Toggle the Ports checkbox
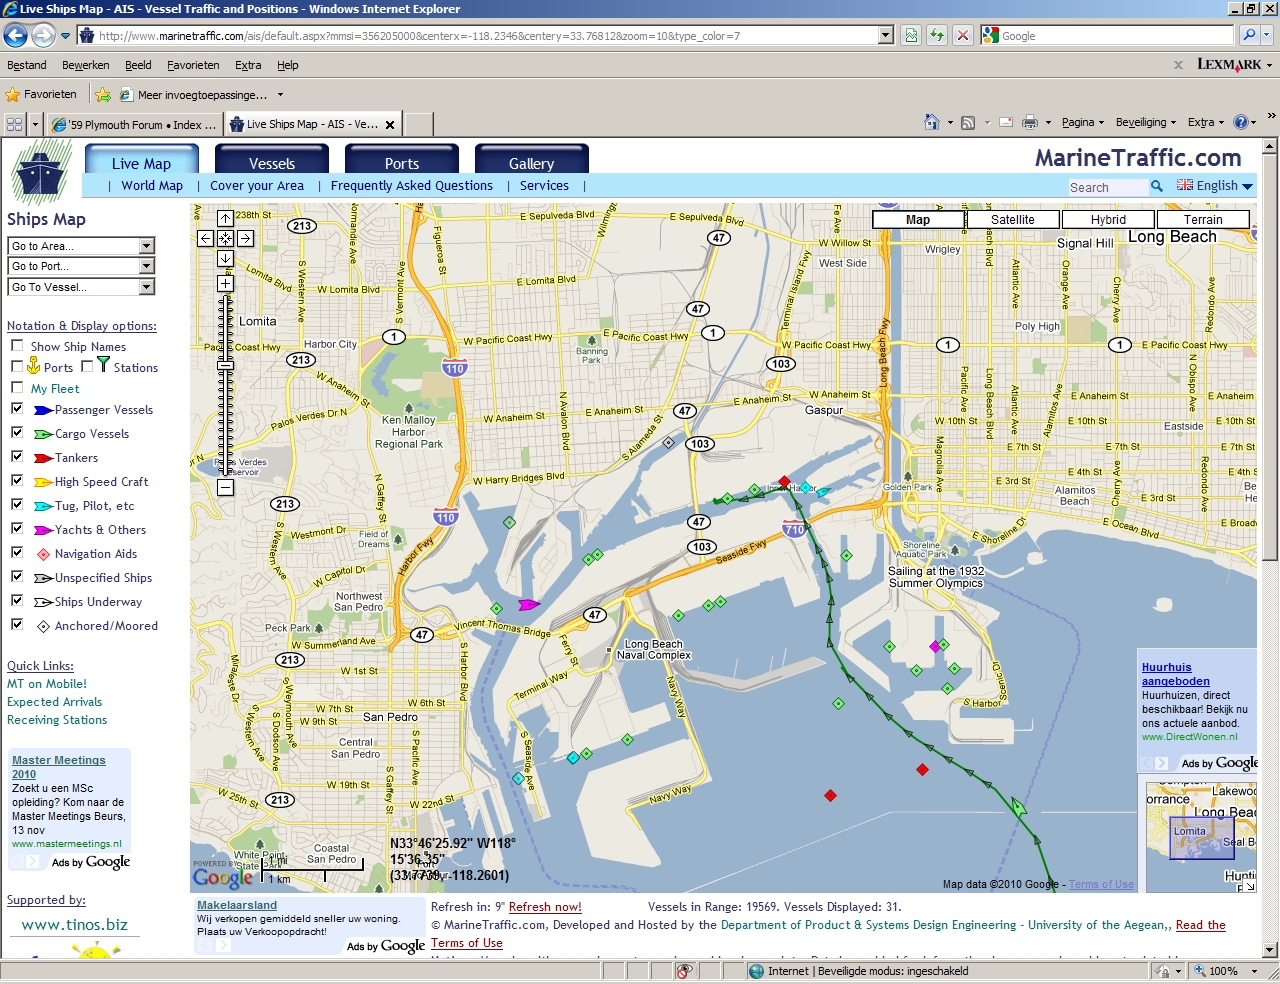 tap(17, 366)
